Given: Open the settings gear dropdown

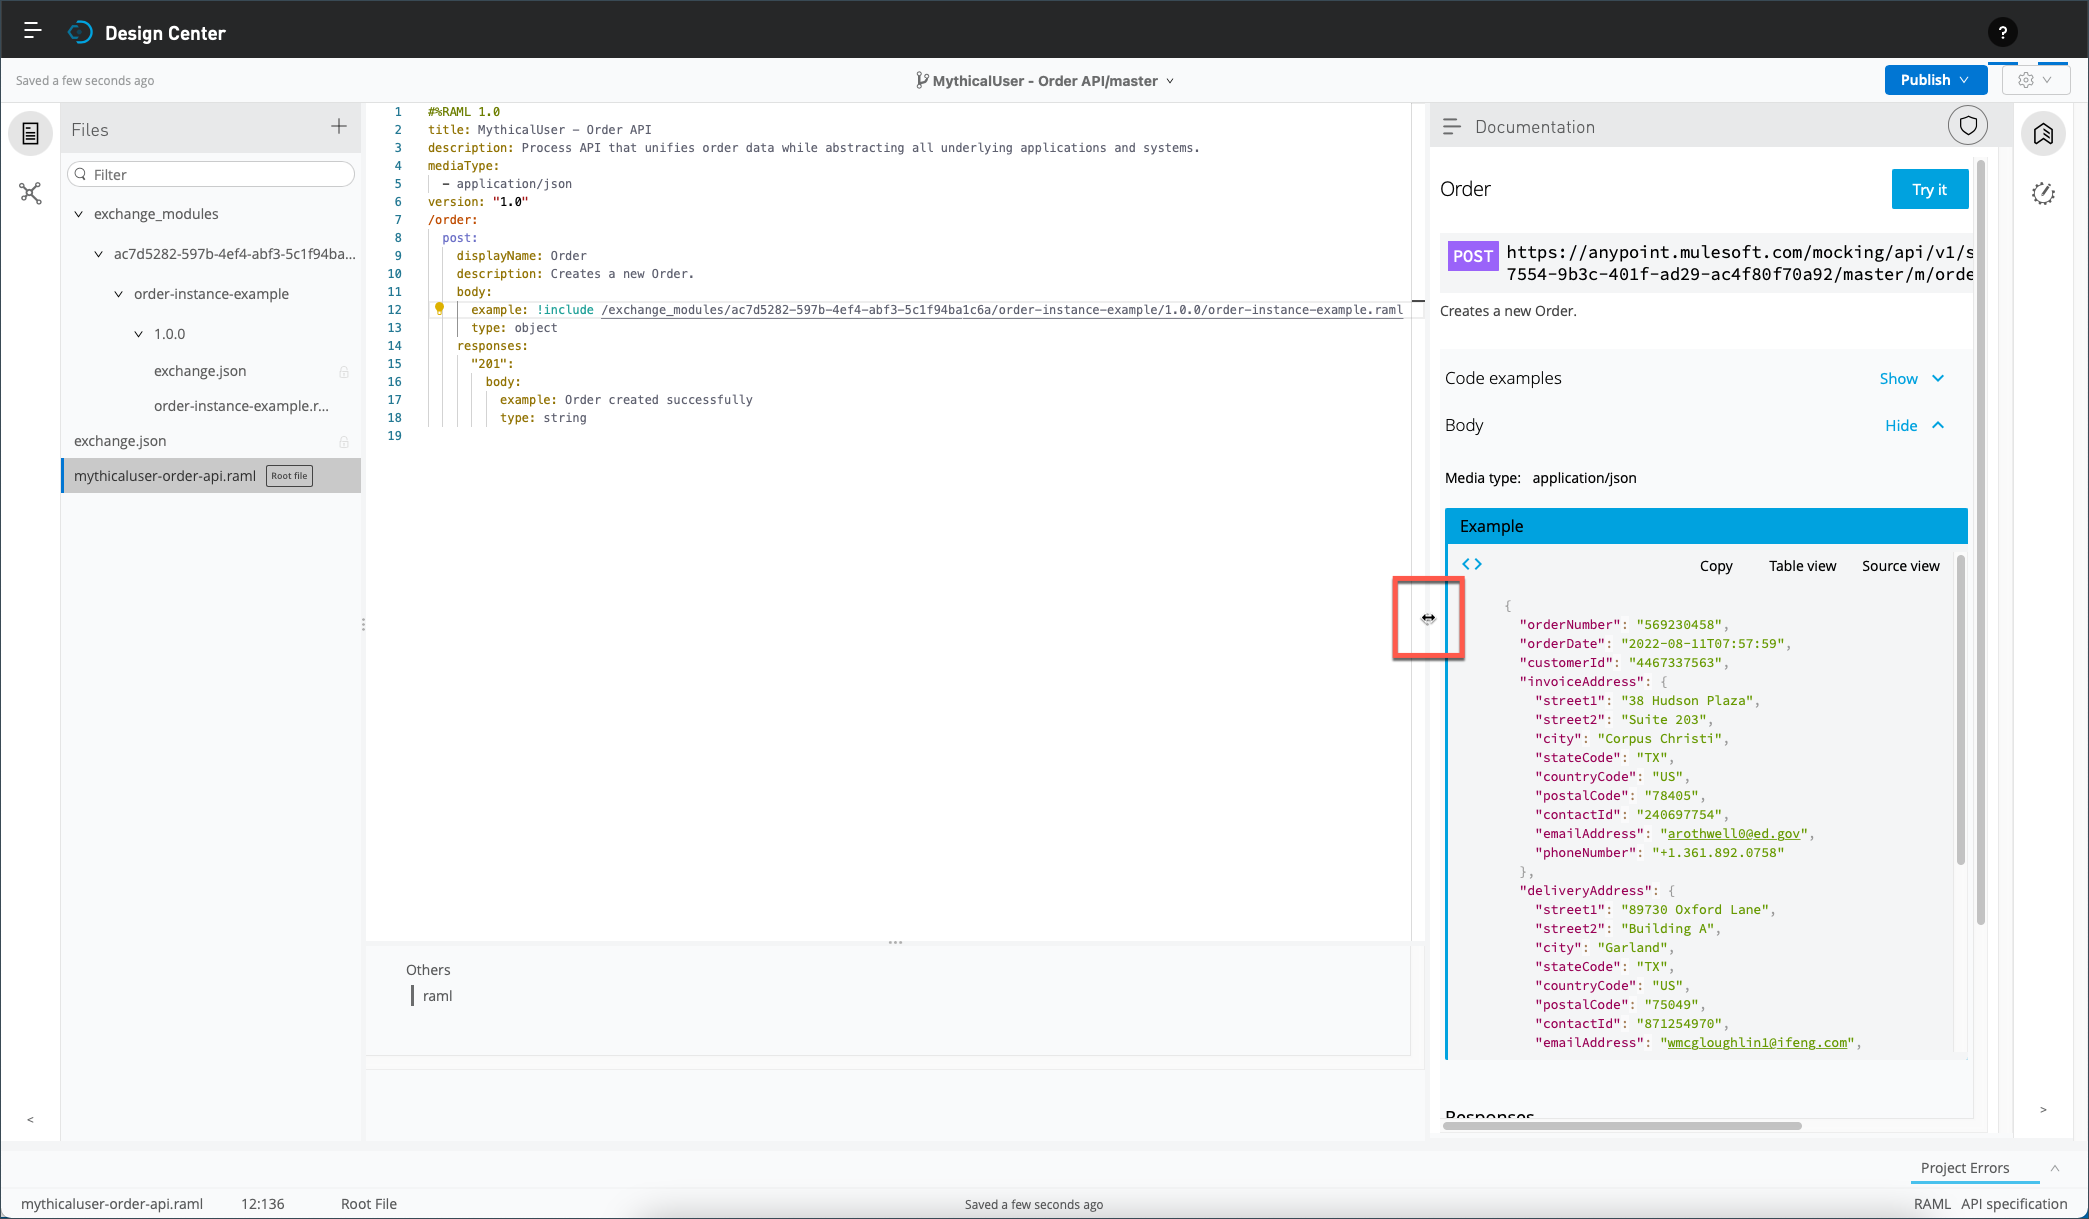Looking at the screenshot, I should [2035, 80].
